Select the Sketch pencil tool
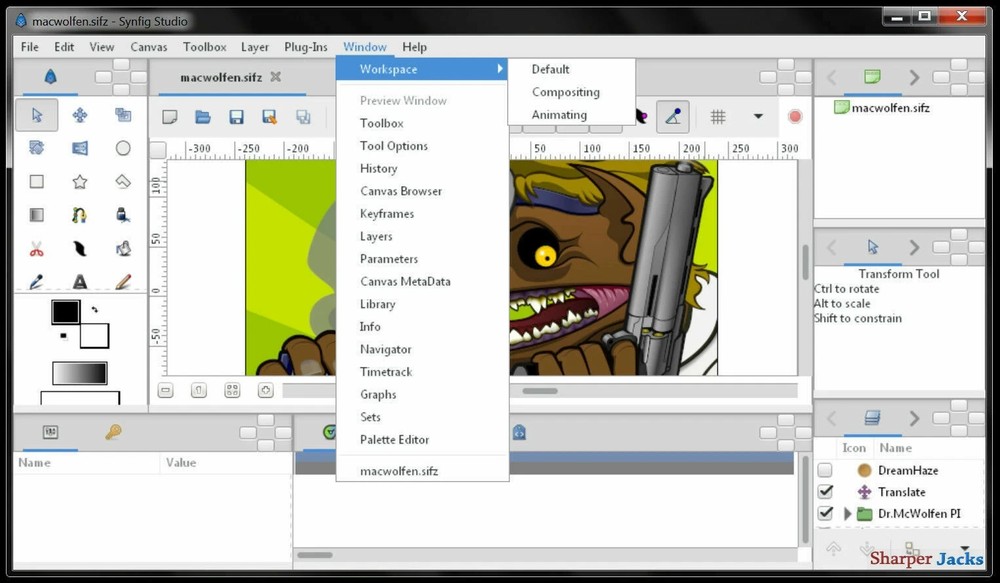The width and height of the screenshot is (1000, 583). pyautogui.click(x=123, y=281)
